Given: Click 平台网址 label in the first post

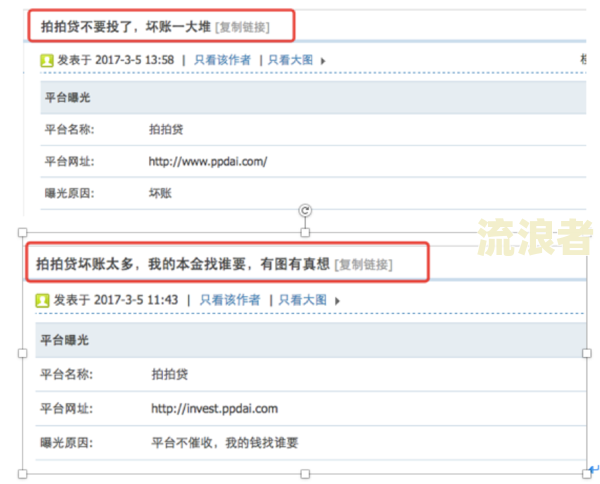Looking at the screenshot, I should point(69,161).
